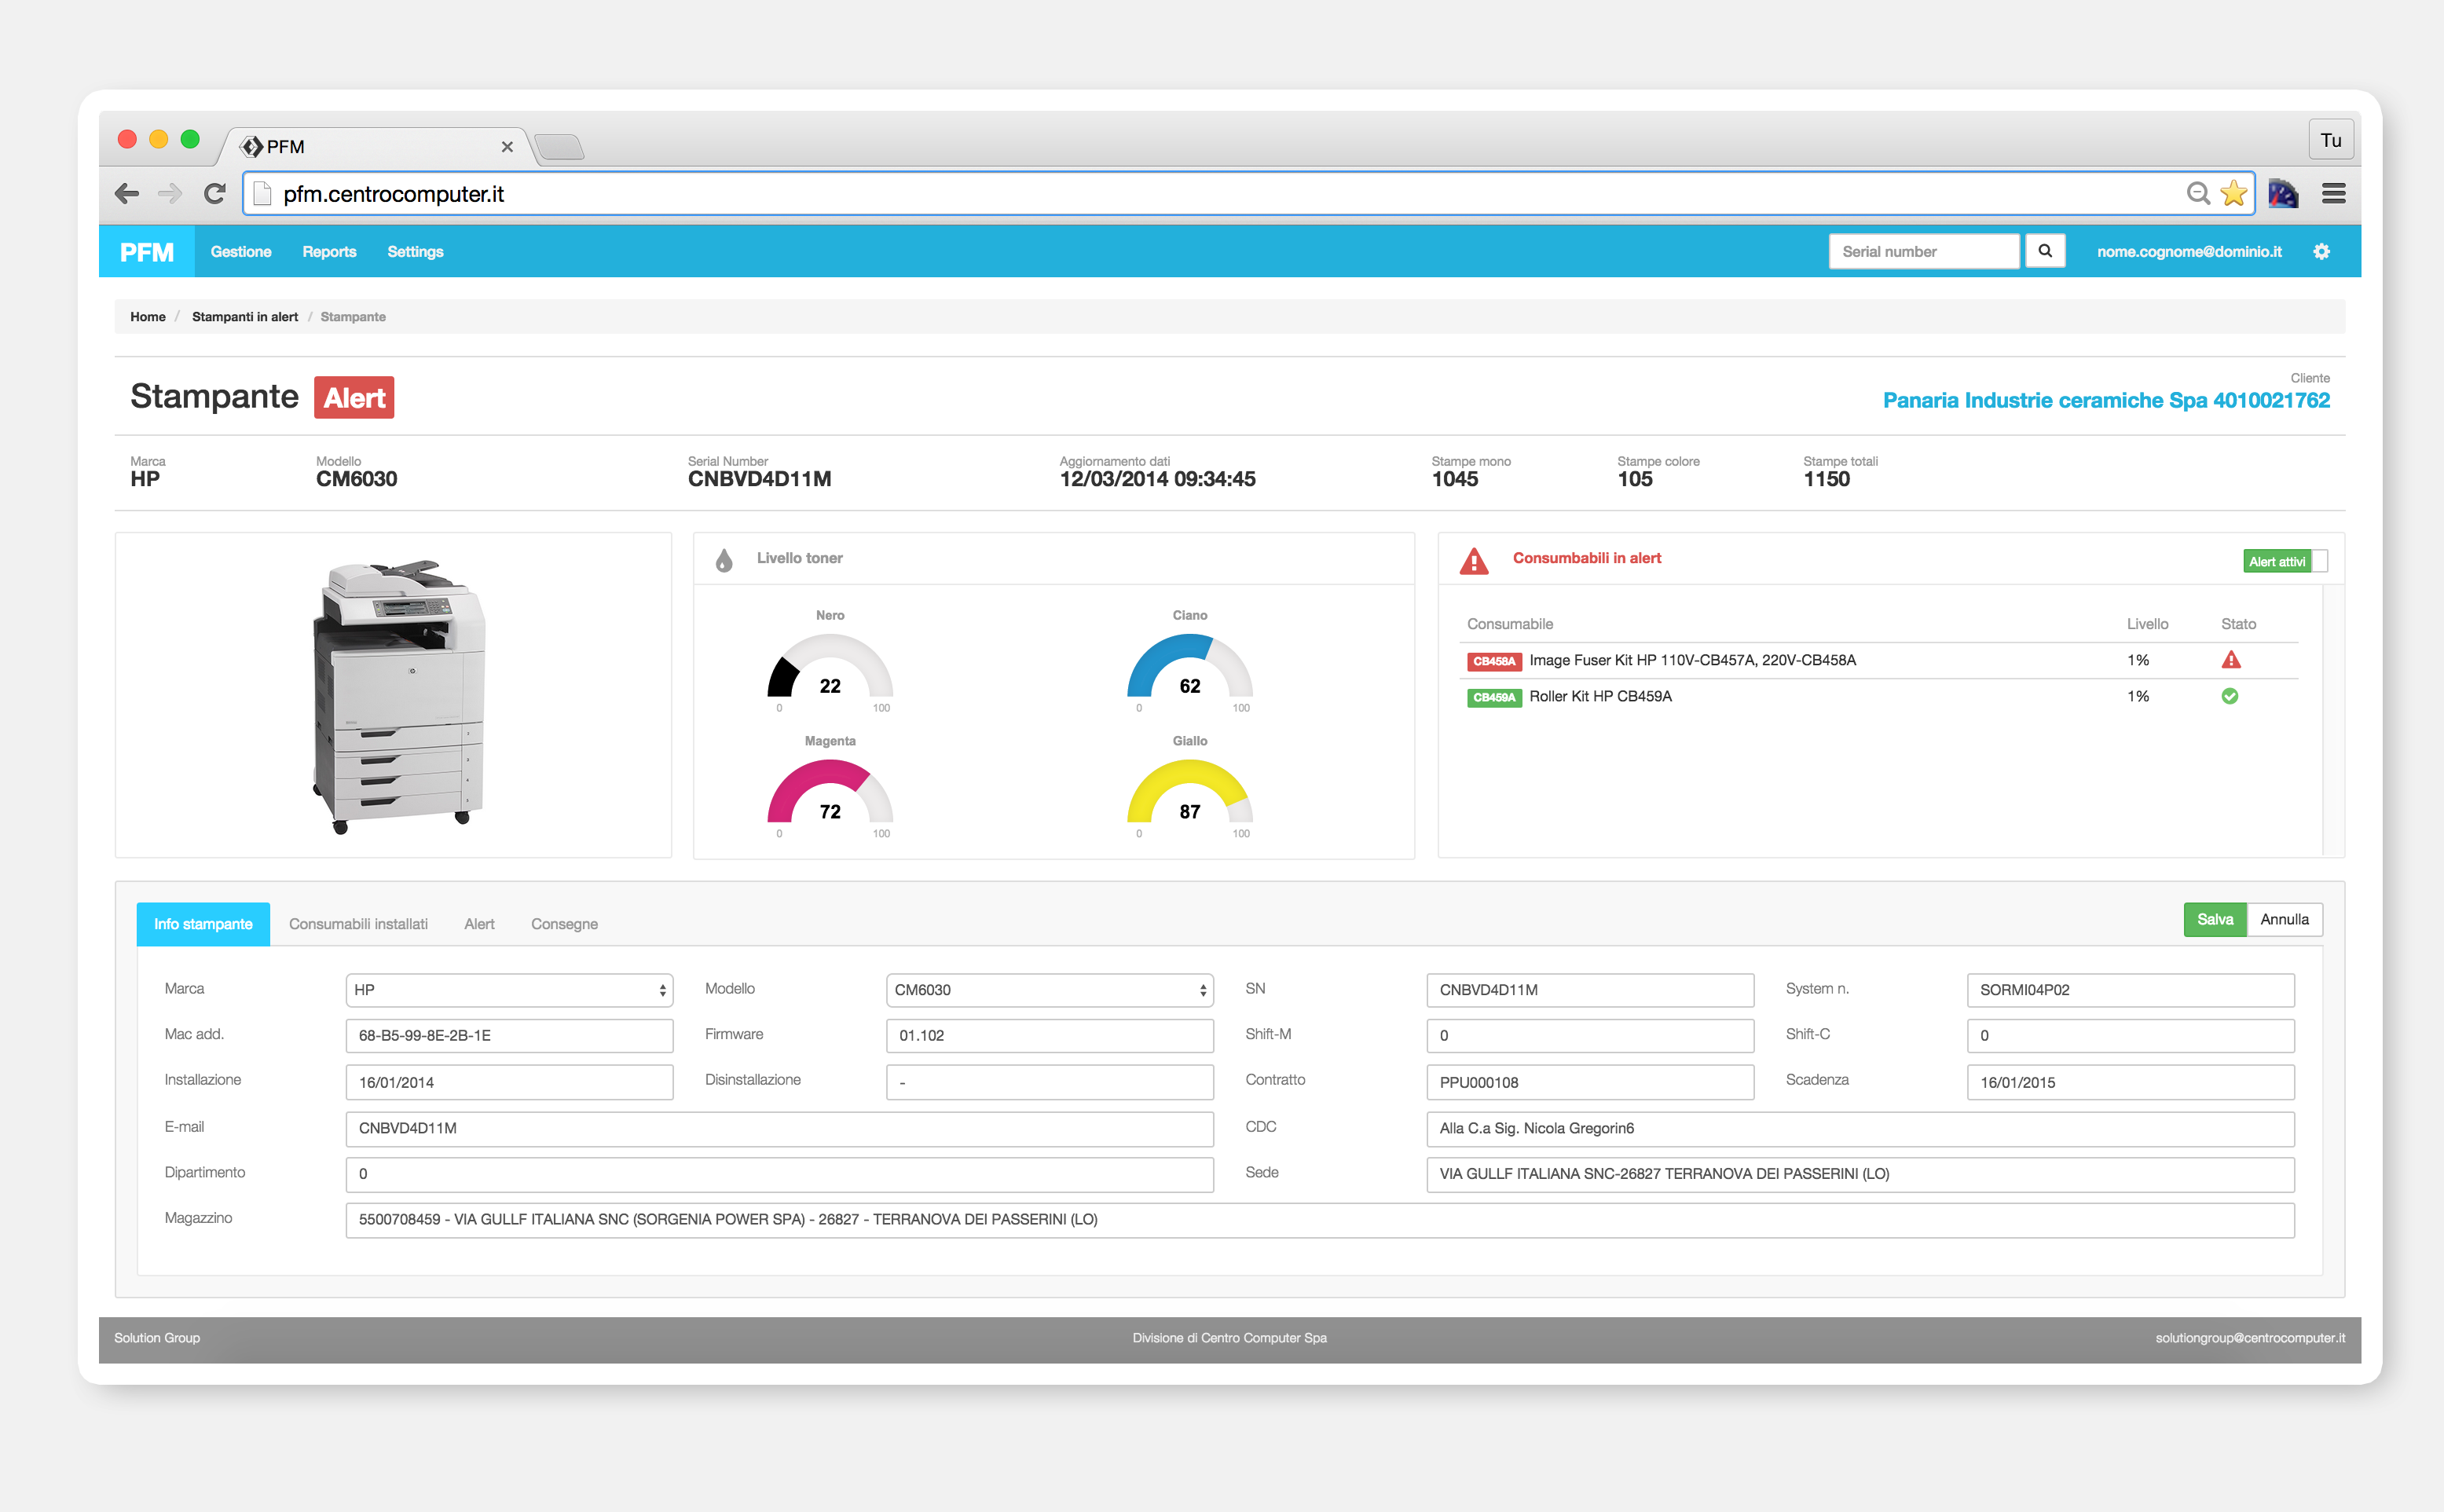Click the Nero toner gauge
2444x1512 pixels.
point(830,667)
